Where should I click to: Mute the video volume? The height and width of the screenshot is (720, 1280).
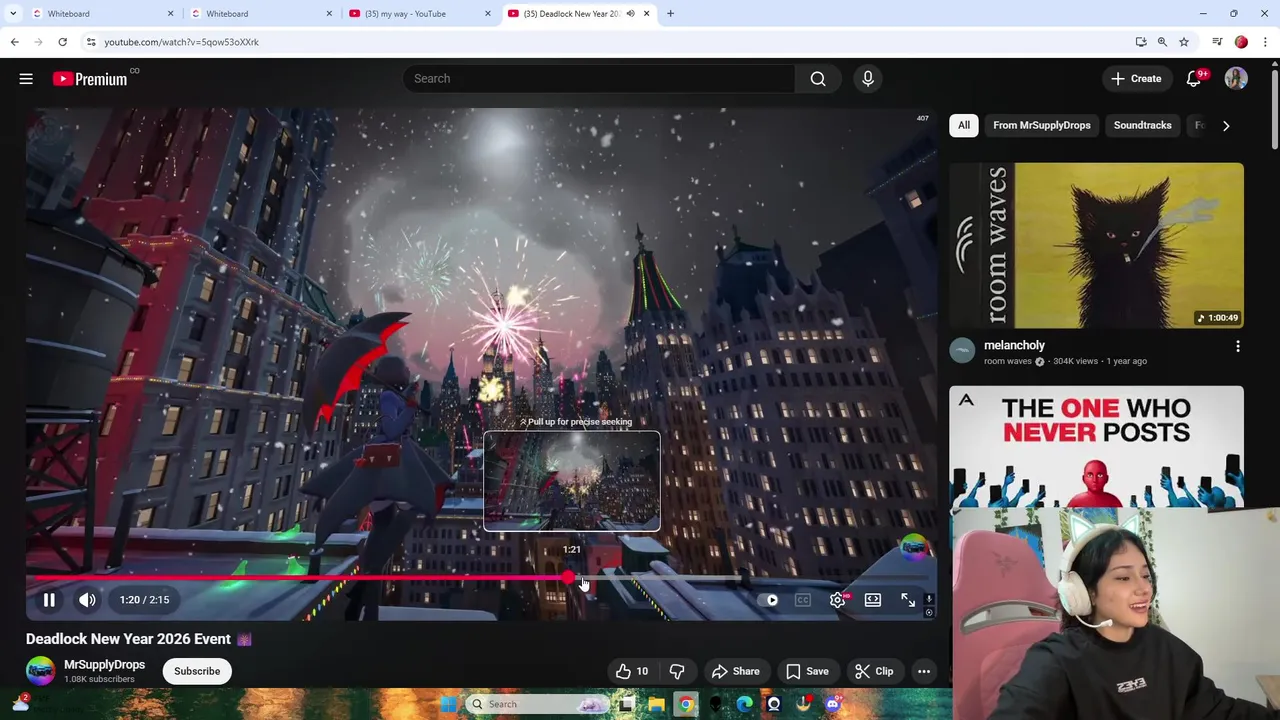[x=87, y=600]
